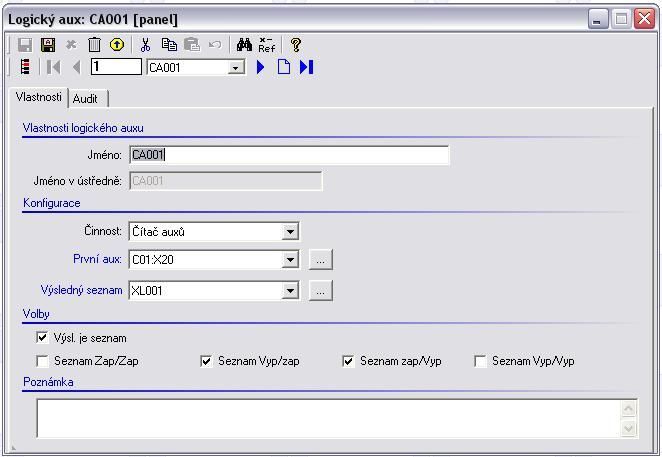Enable the Seznam Zap/Zap checkbox
Screen dimensions: 662x457
[42, 361]
